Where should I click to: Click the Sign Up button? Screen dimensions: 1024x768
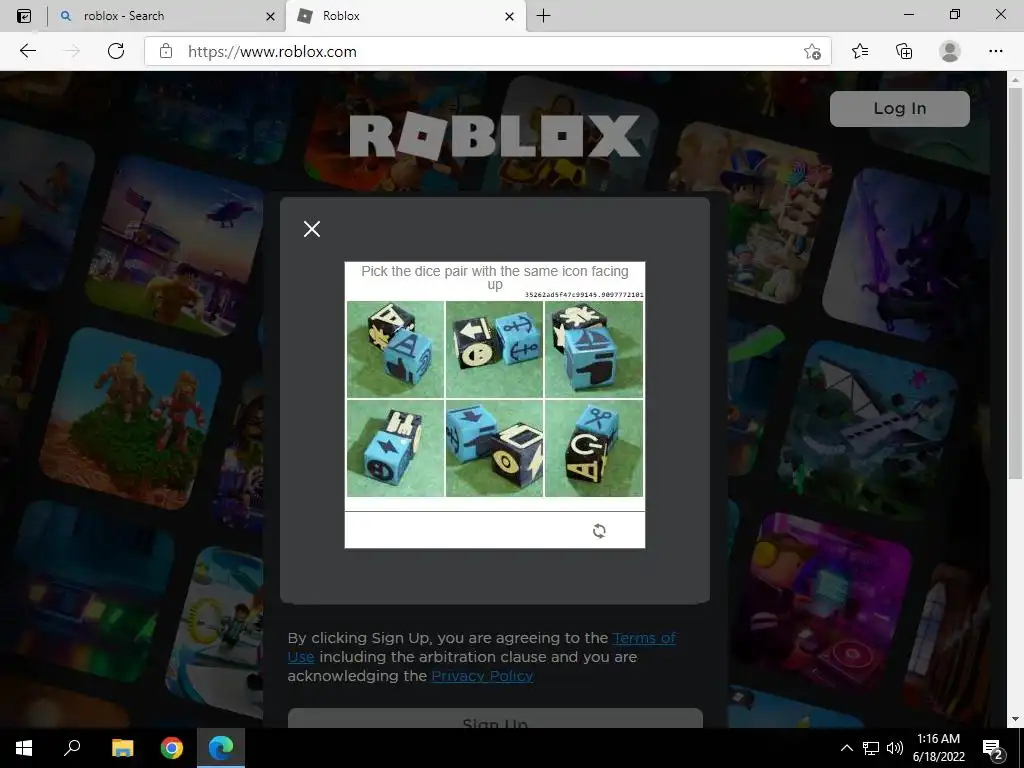[x=495, y=718]
